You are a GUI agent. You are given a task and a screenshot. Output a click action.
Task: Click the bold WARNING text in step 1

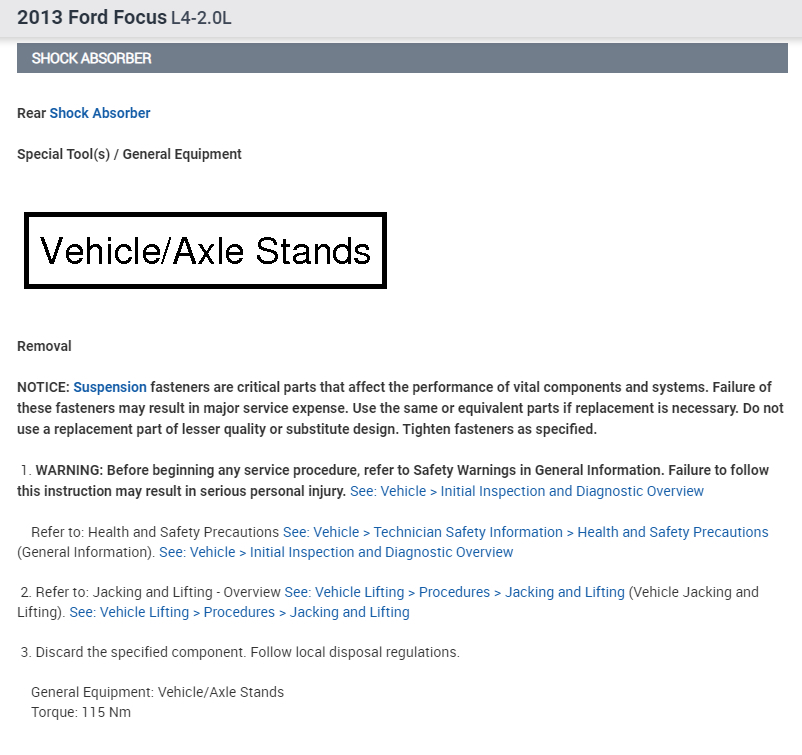tap(69, 471)
